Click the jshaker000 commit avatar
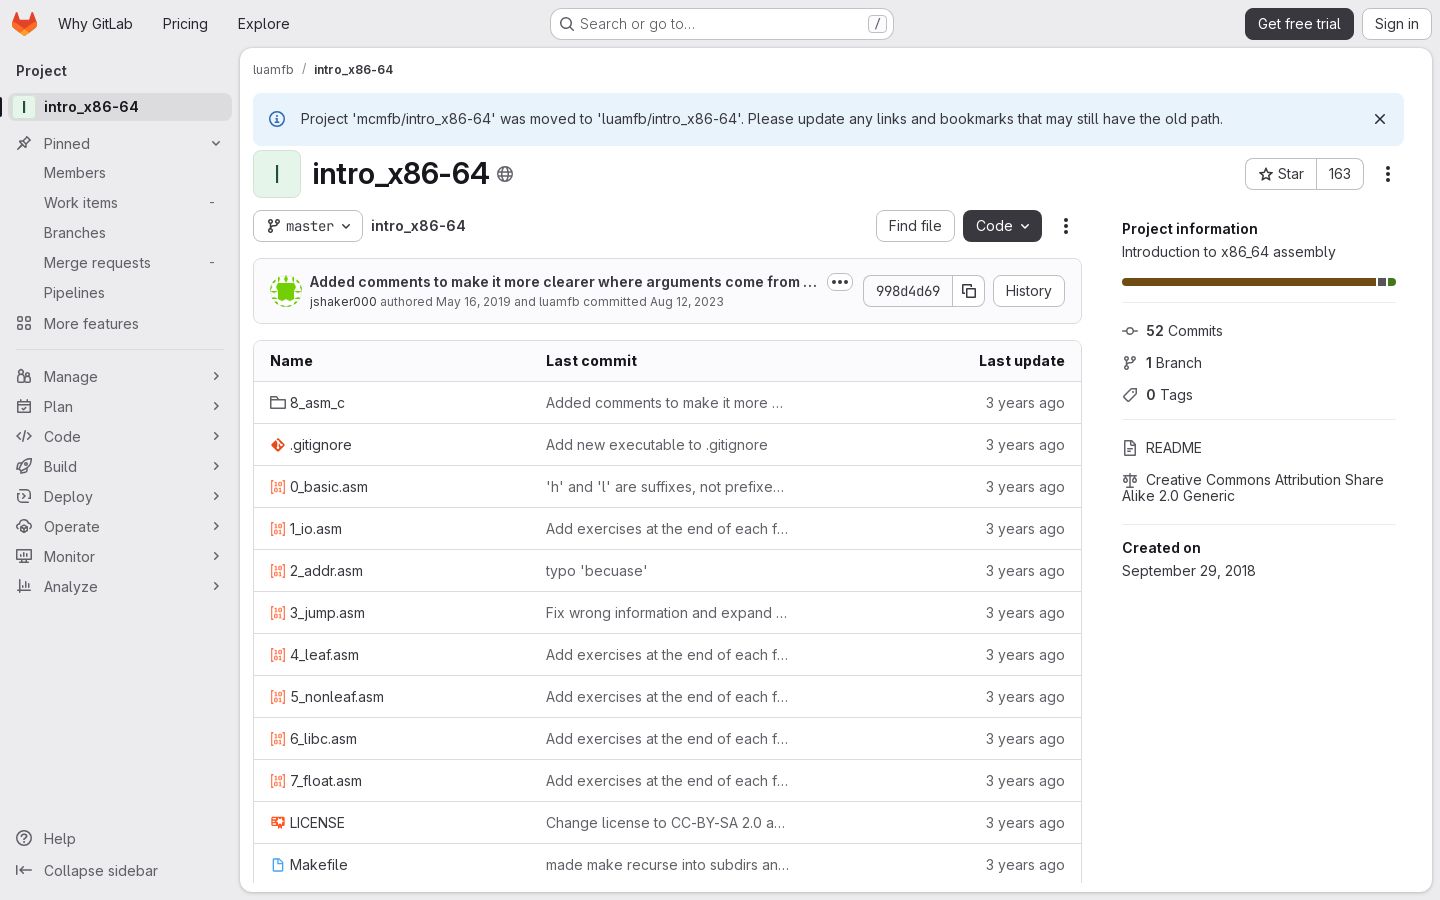 click(x=286, y=291)
